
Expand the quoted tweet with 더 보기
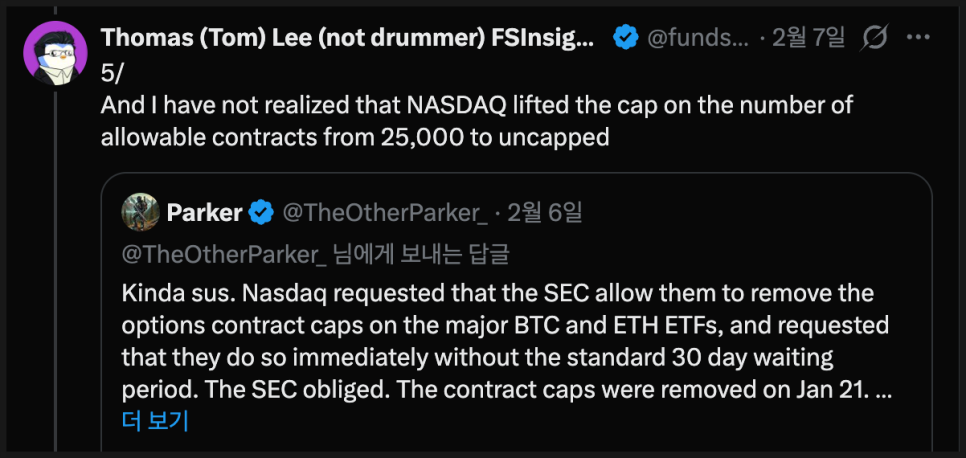pyautogui.click(x=155, y=421)
